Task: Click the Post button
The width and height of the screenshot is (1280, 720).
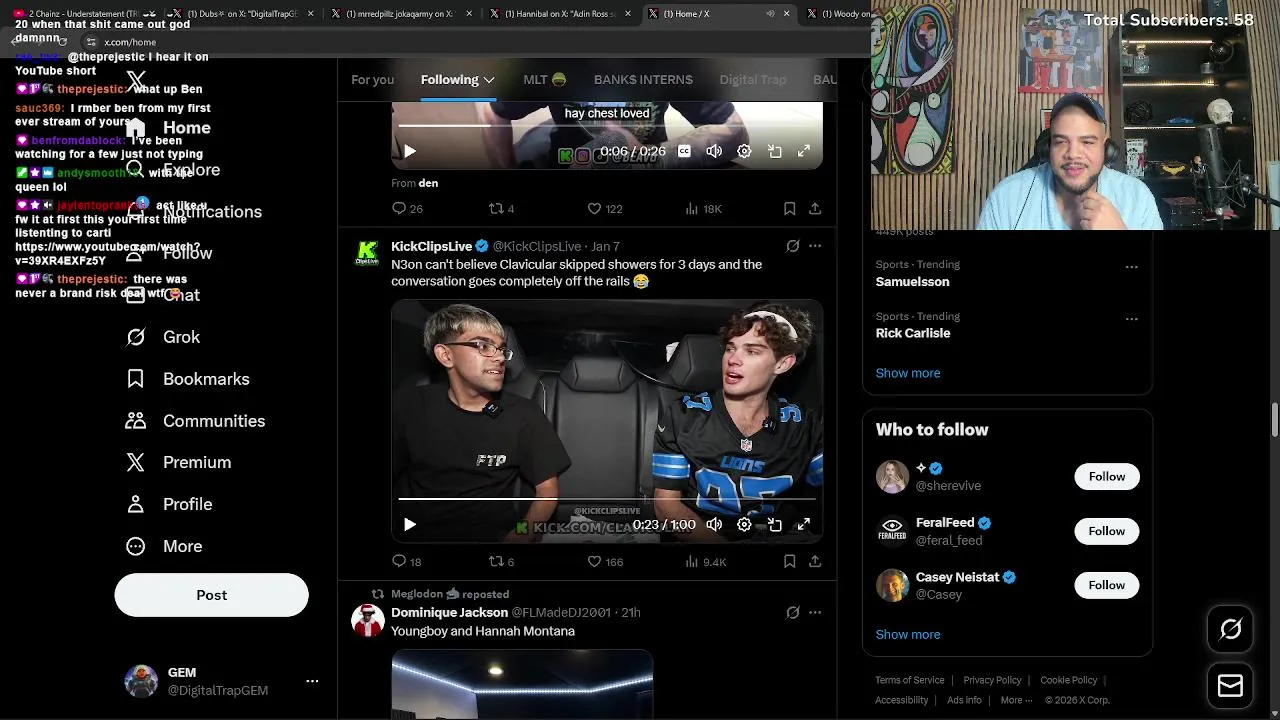Action: 211,595
